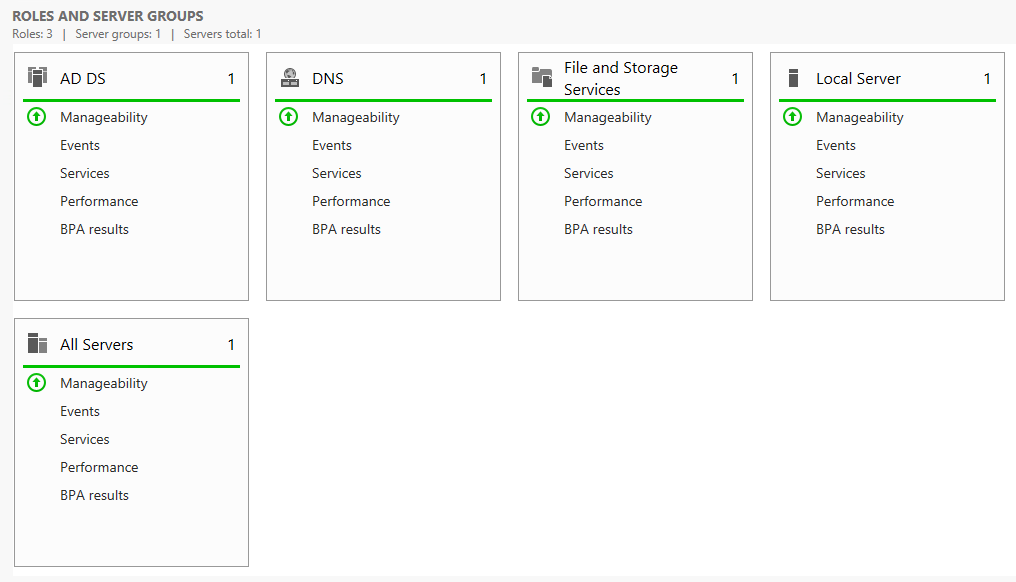This screenshot has height=582, width=1016.
Task: Open Events under File and Storage Services
Action: (584, 145)
